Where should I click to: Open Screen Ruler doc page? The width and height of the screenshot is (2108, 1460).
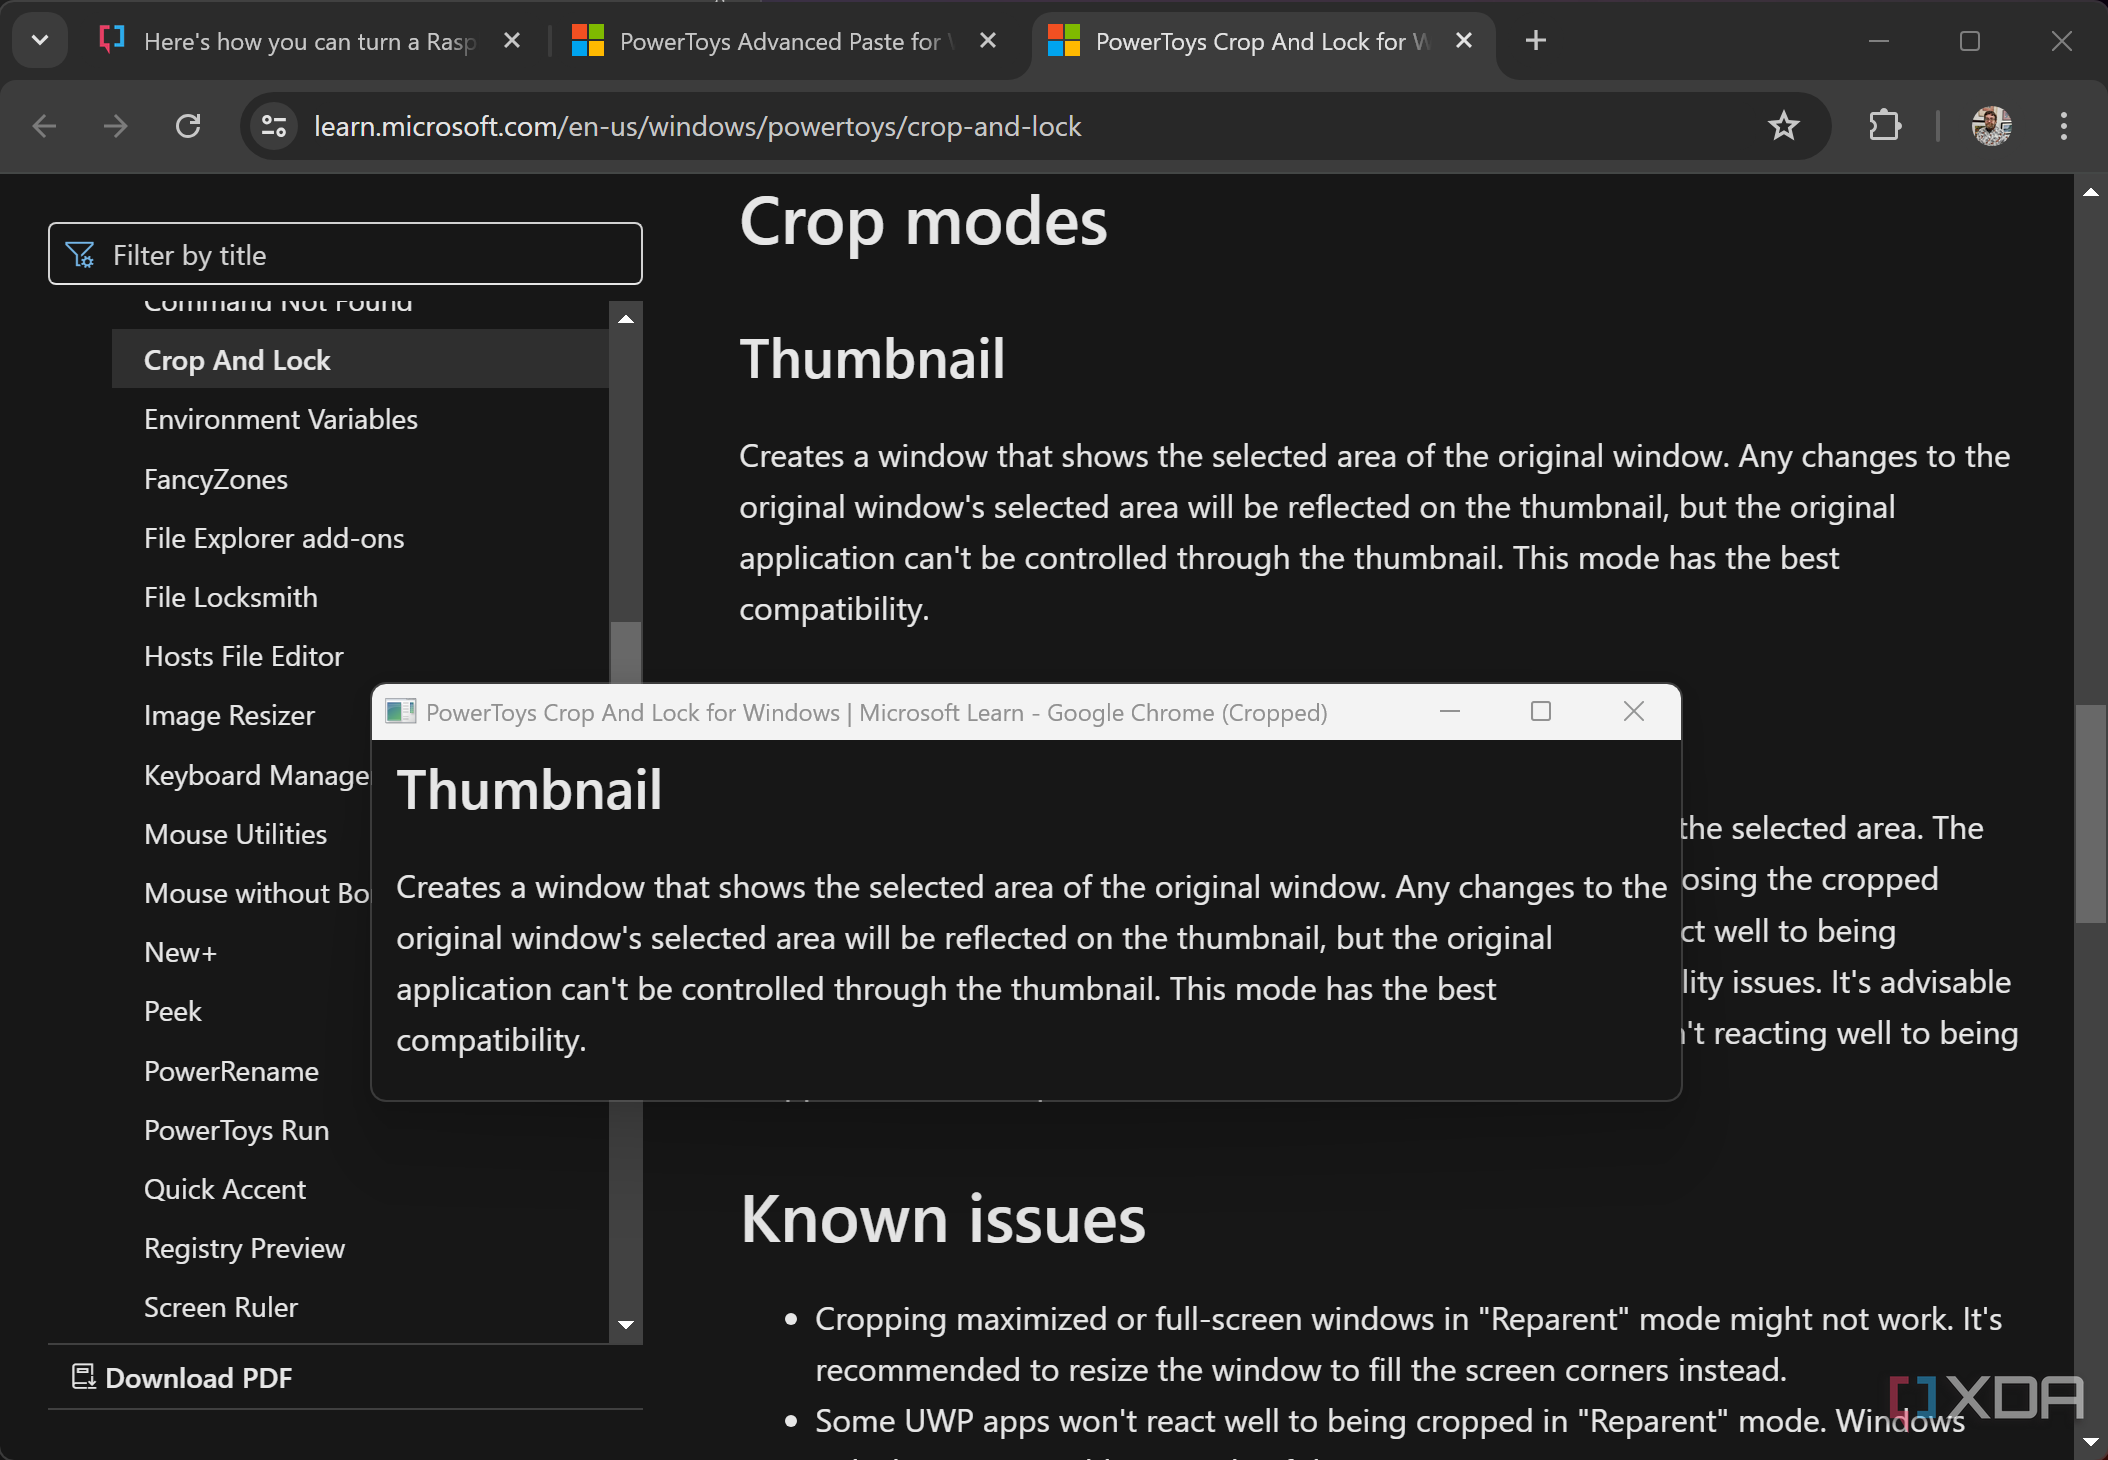click(221, 1307)
